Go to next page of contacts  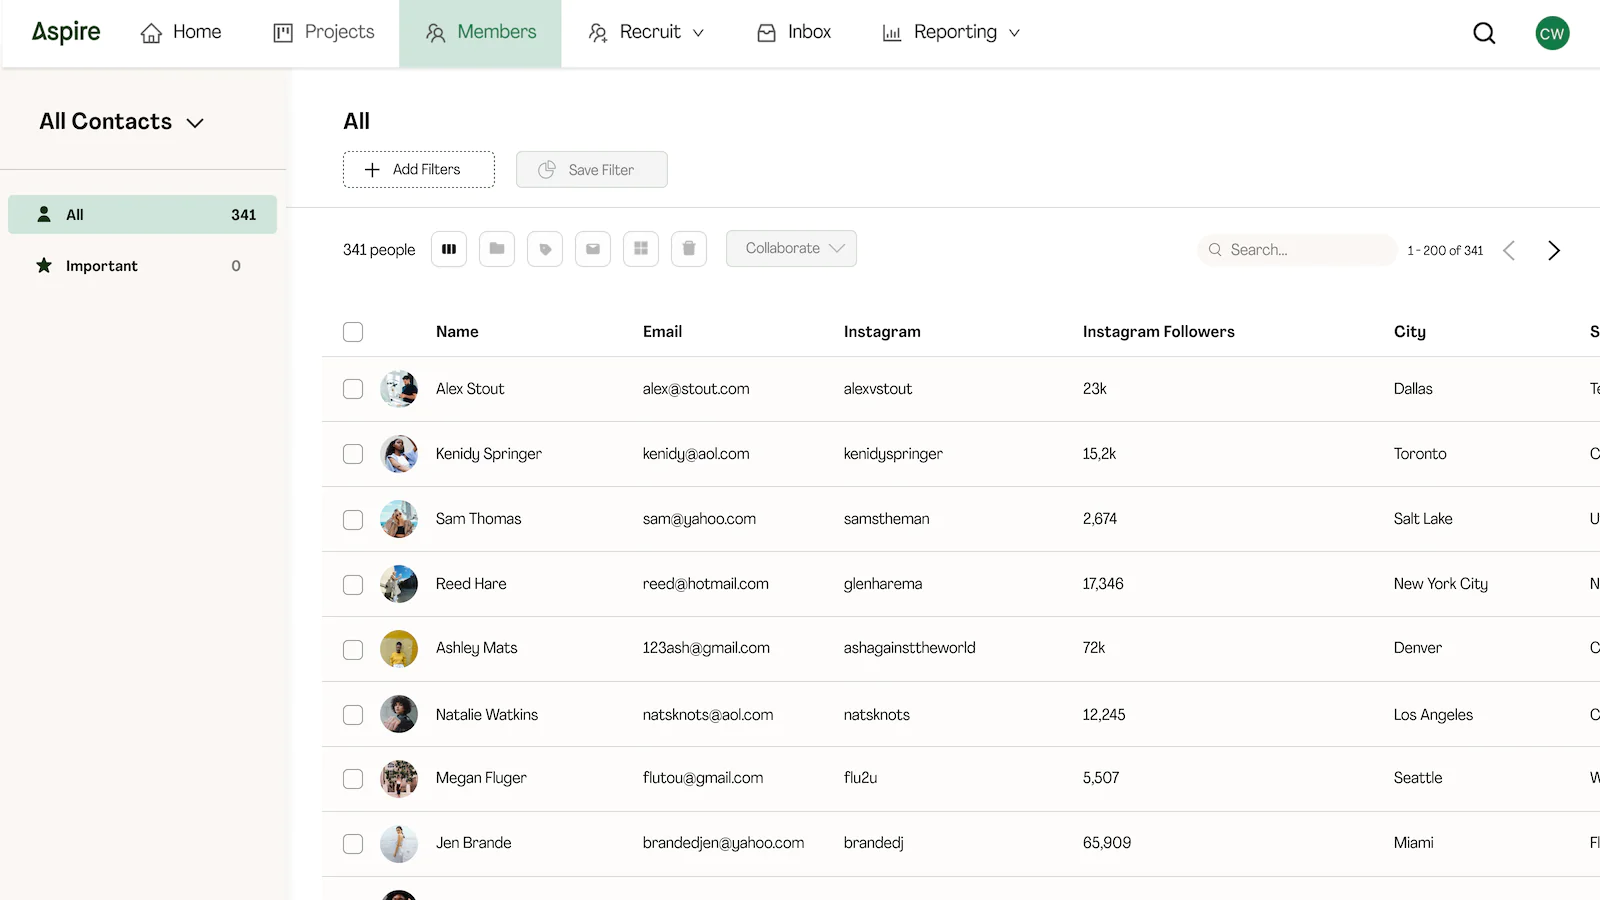[1553, 250]
